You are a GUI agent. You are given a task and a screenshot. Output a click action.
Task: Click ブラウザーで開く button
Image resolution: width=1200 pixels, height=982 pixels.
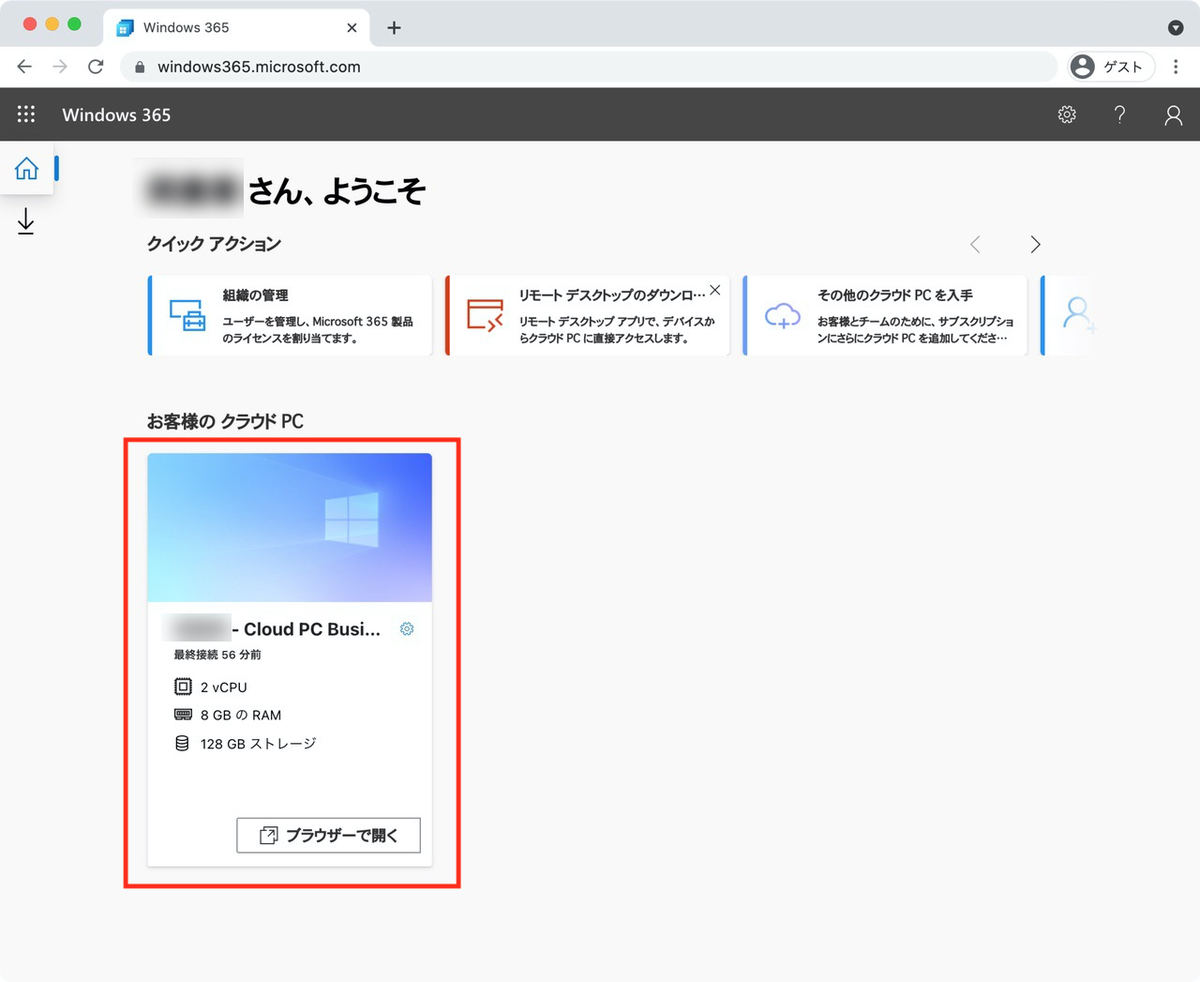(x=328, y=835)
